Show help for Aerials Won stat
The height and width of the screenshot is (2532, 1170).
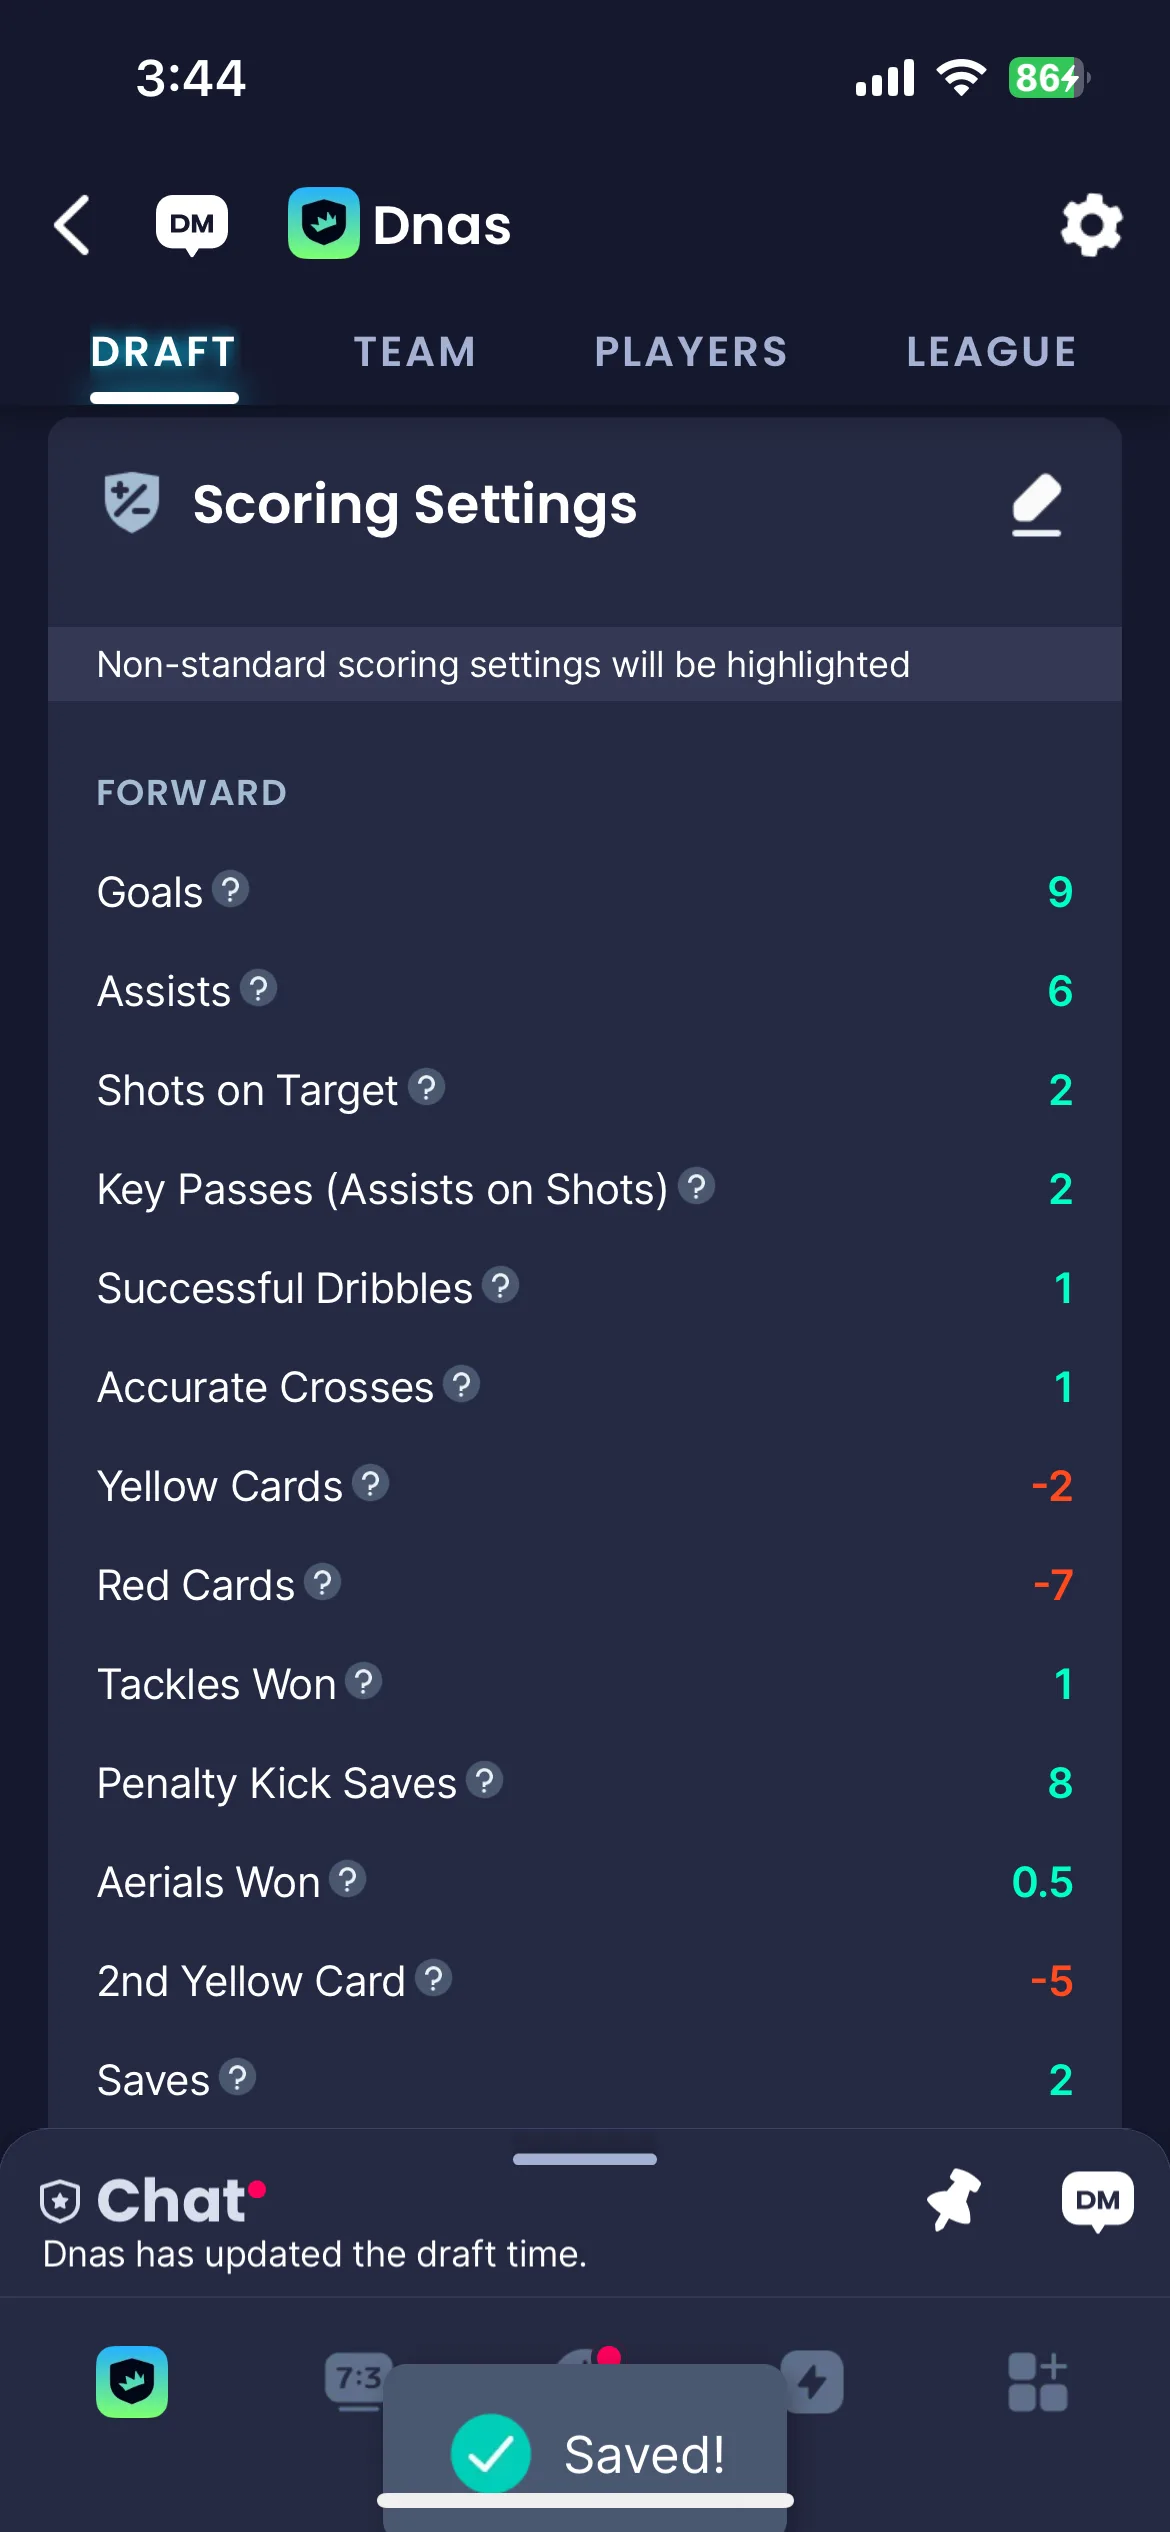[347, 1879]
